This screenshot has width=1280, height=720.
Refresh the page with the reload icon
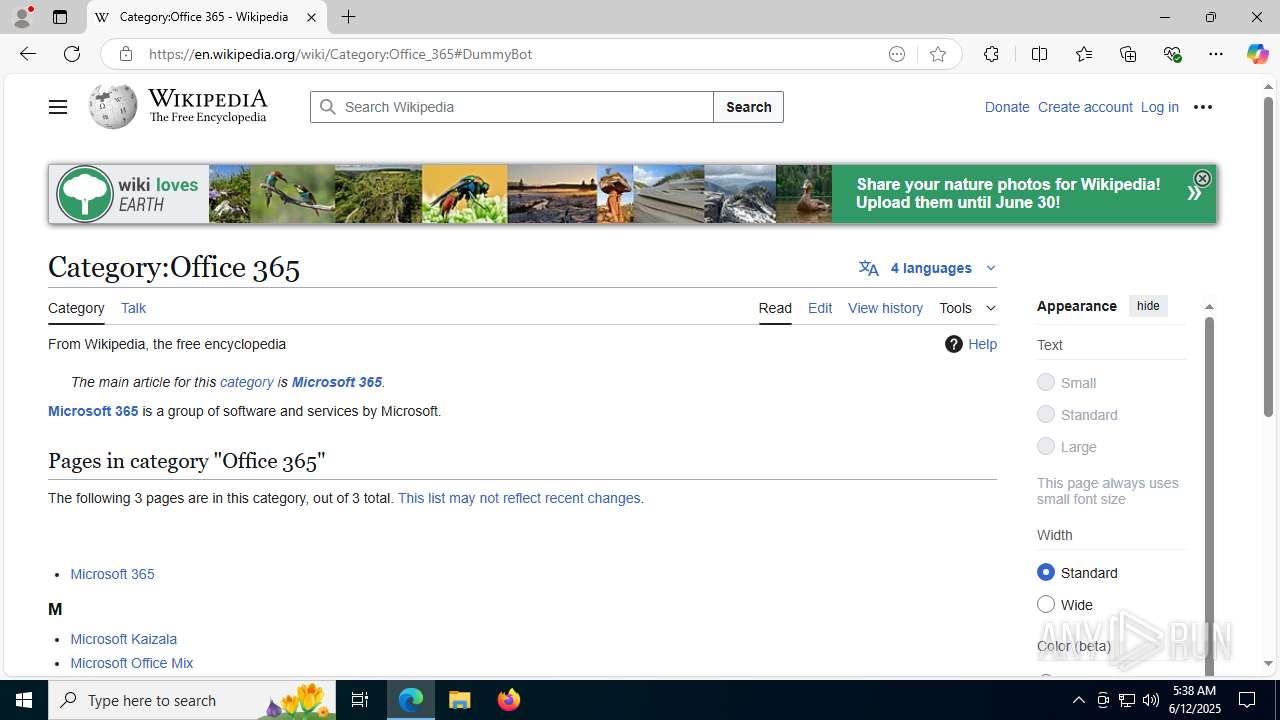point(72,54)
